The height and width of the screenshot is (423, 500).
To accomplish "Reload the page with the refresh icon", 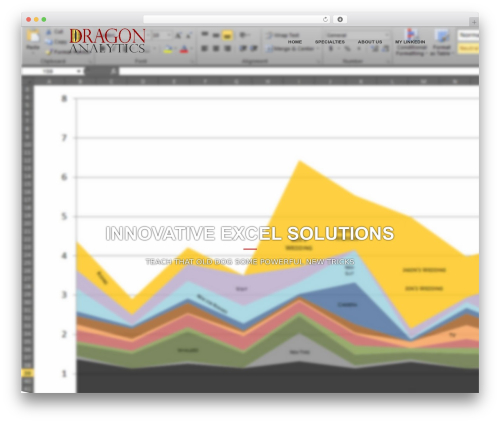I will 325,19.
